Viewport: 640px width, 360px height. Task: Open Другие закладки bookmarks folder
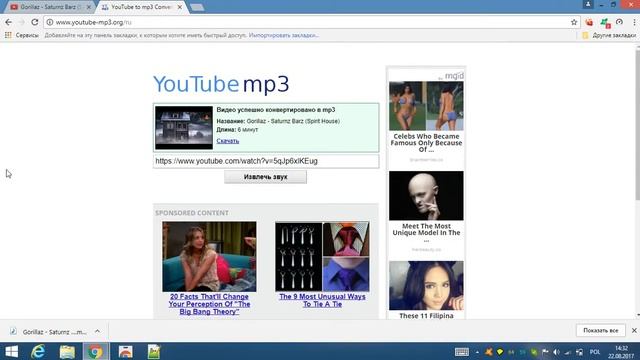coord(609,36)
